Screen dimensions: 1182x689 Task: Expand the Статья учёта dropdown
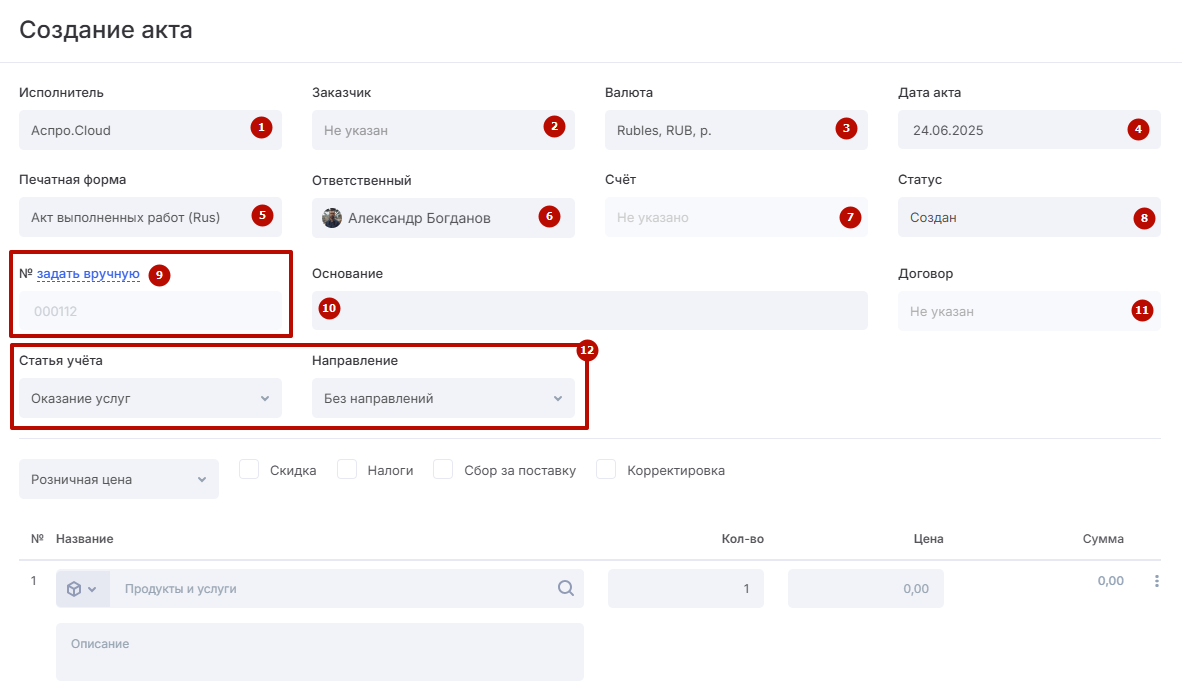click(150, 398)
